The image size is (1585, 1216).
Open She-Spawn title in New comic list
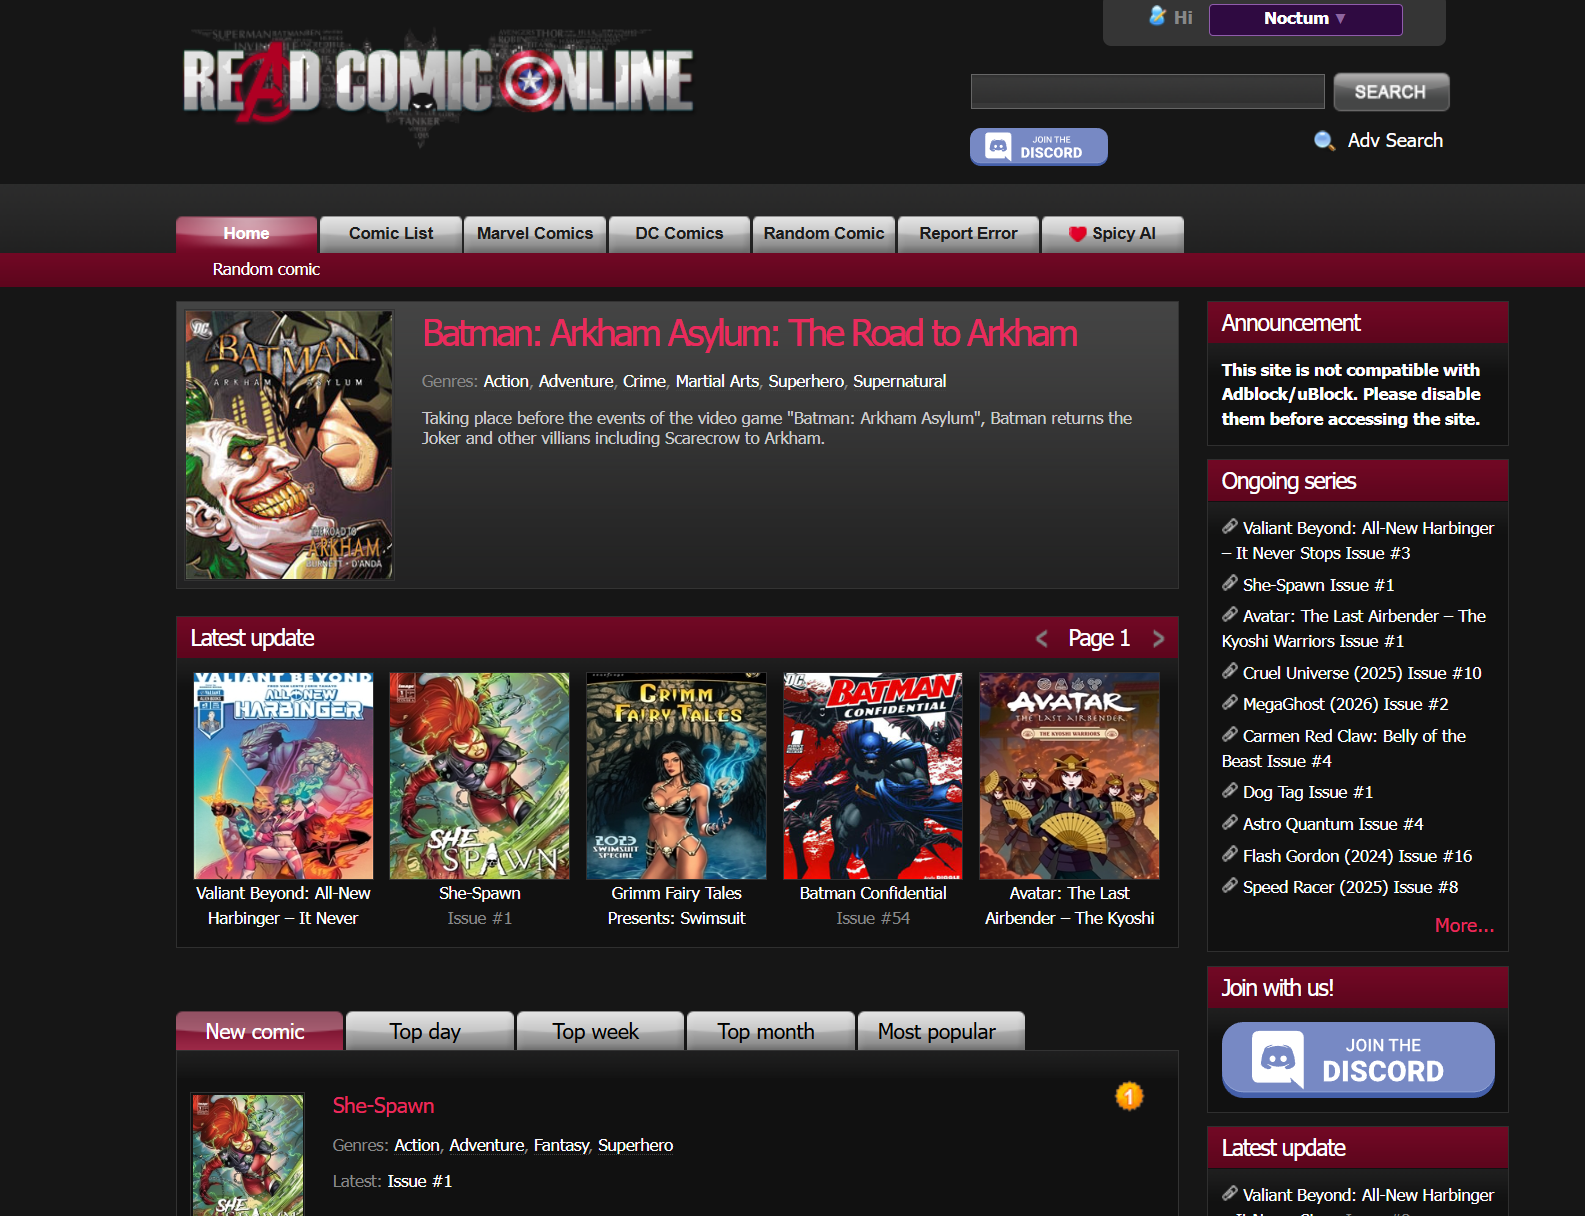pos(383,1106)
